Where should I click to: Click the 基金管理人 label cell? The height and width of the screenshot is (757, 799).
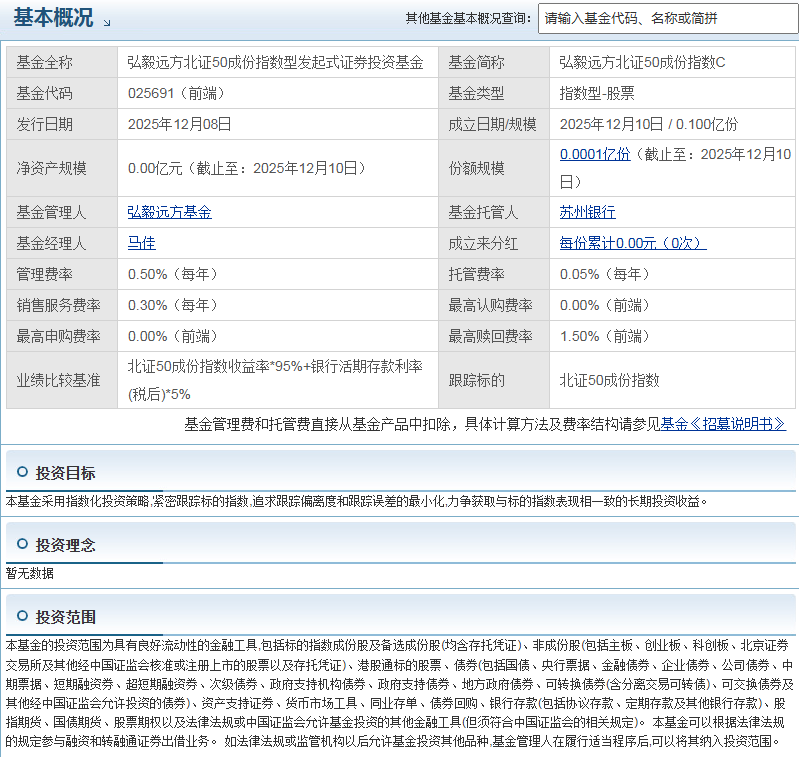coord(62,212)
